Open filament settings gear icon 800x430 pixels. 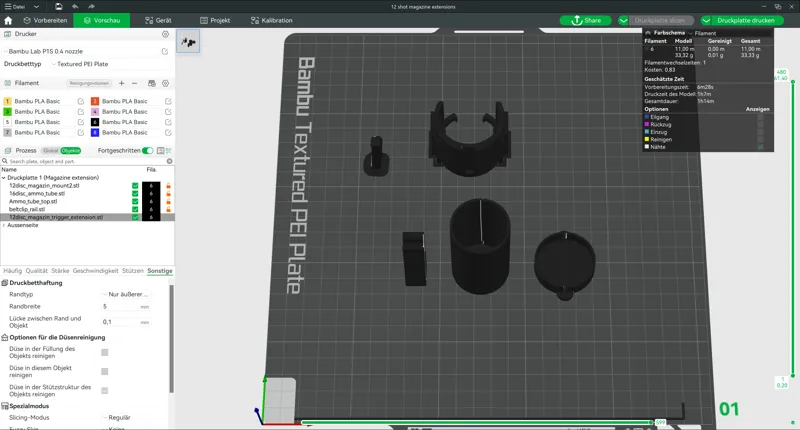pyautogui.click(x=165, y=83)
